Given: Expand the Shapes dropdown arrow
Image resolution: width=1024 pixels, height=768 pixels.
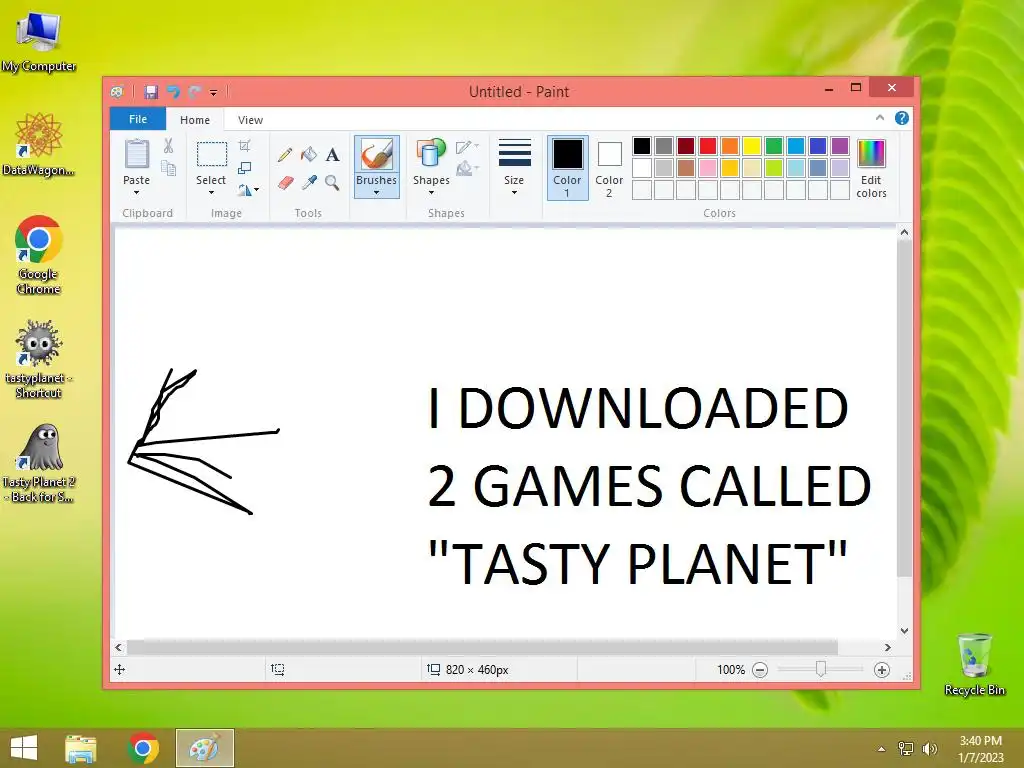Looking at the screenshot, I should [431, 193].
